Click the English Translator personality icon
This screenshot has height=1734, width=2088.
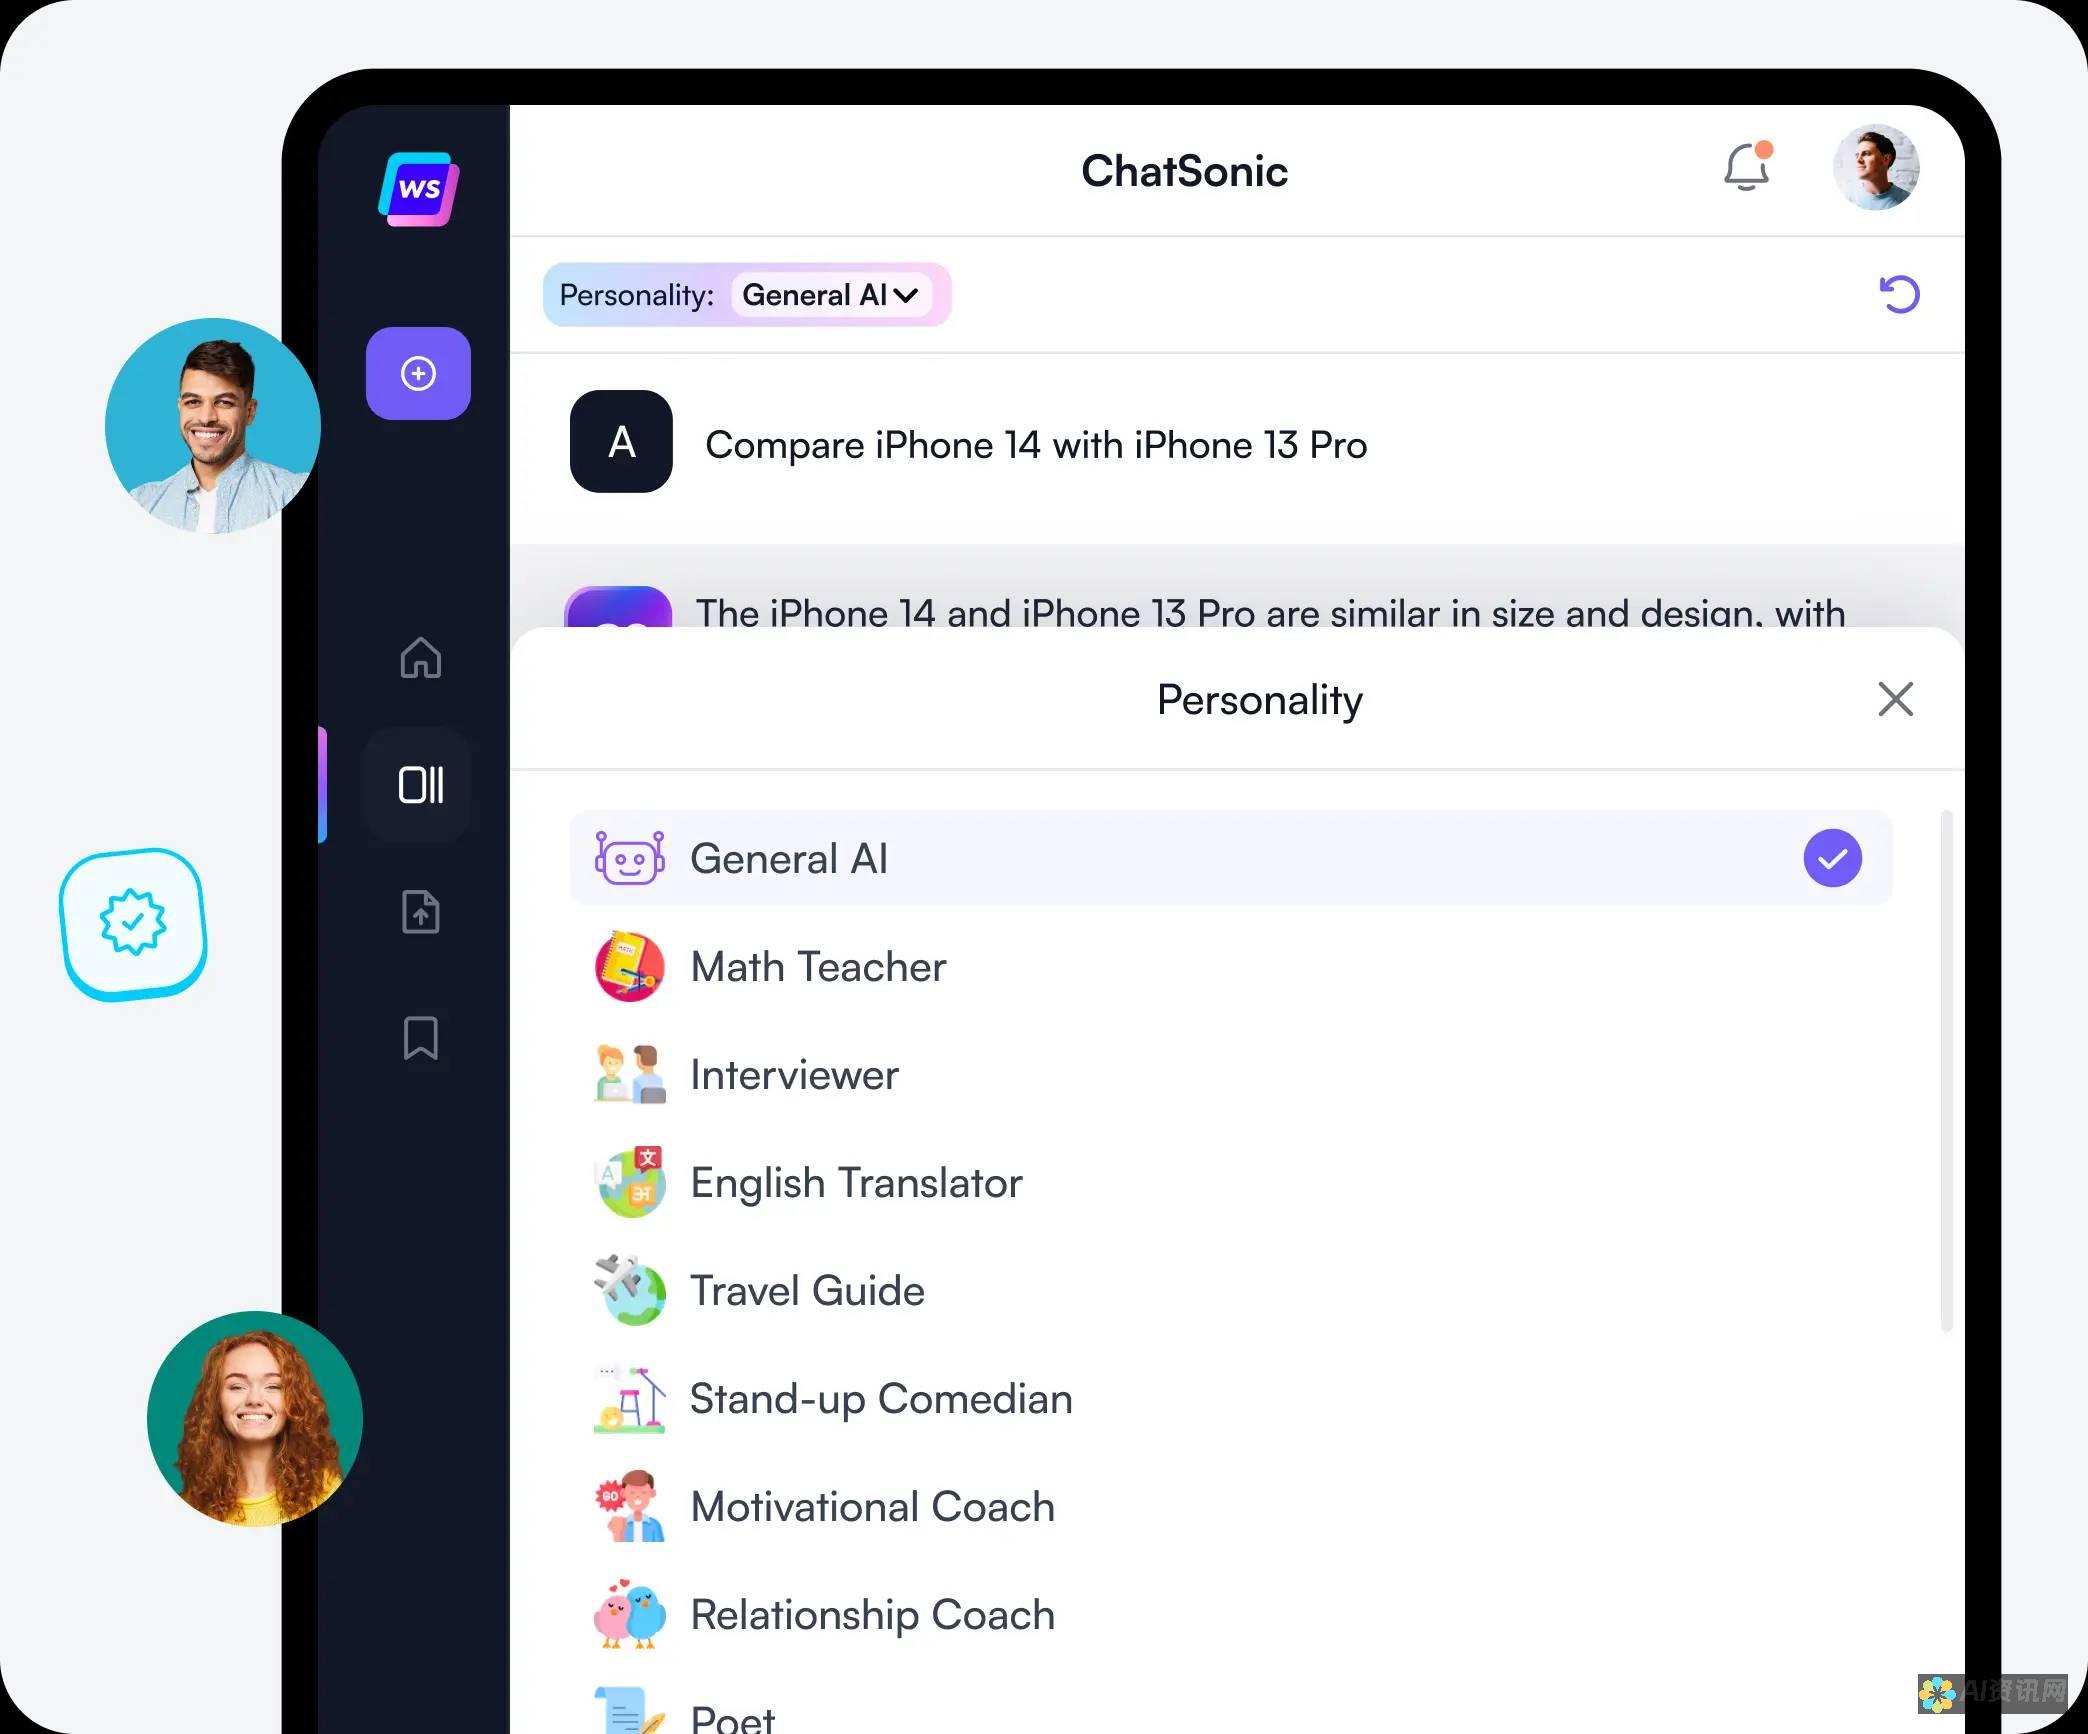(x=631, y=1181)
